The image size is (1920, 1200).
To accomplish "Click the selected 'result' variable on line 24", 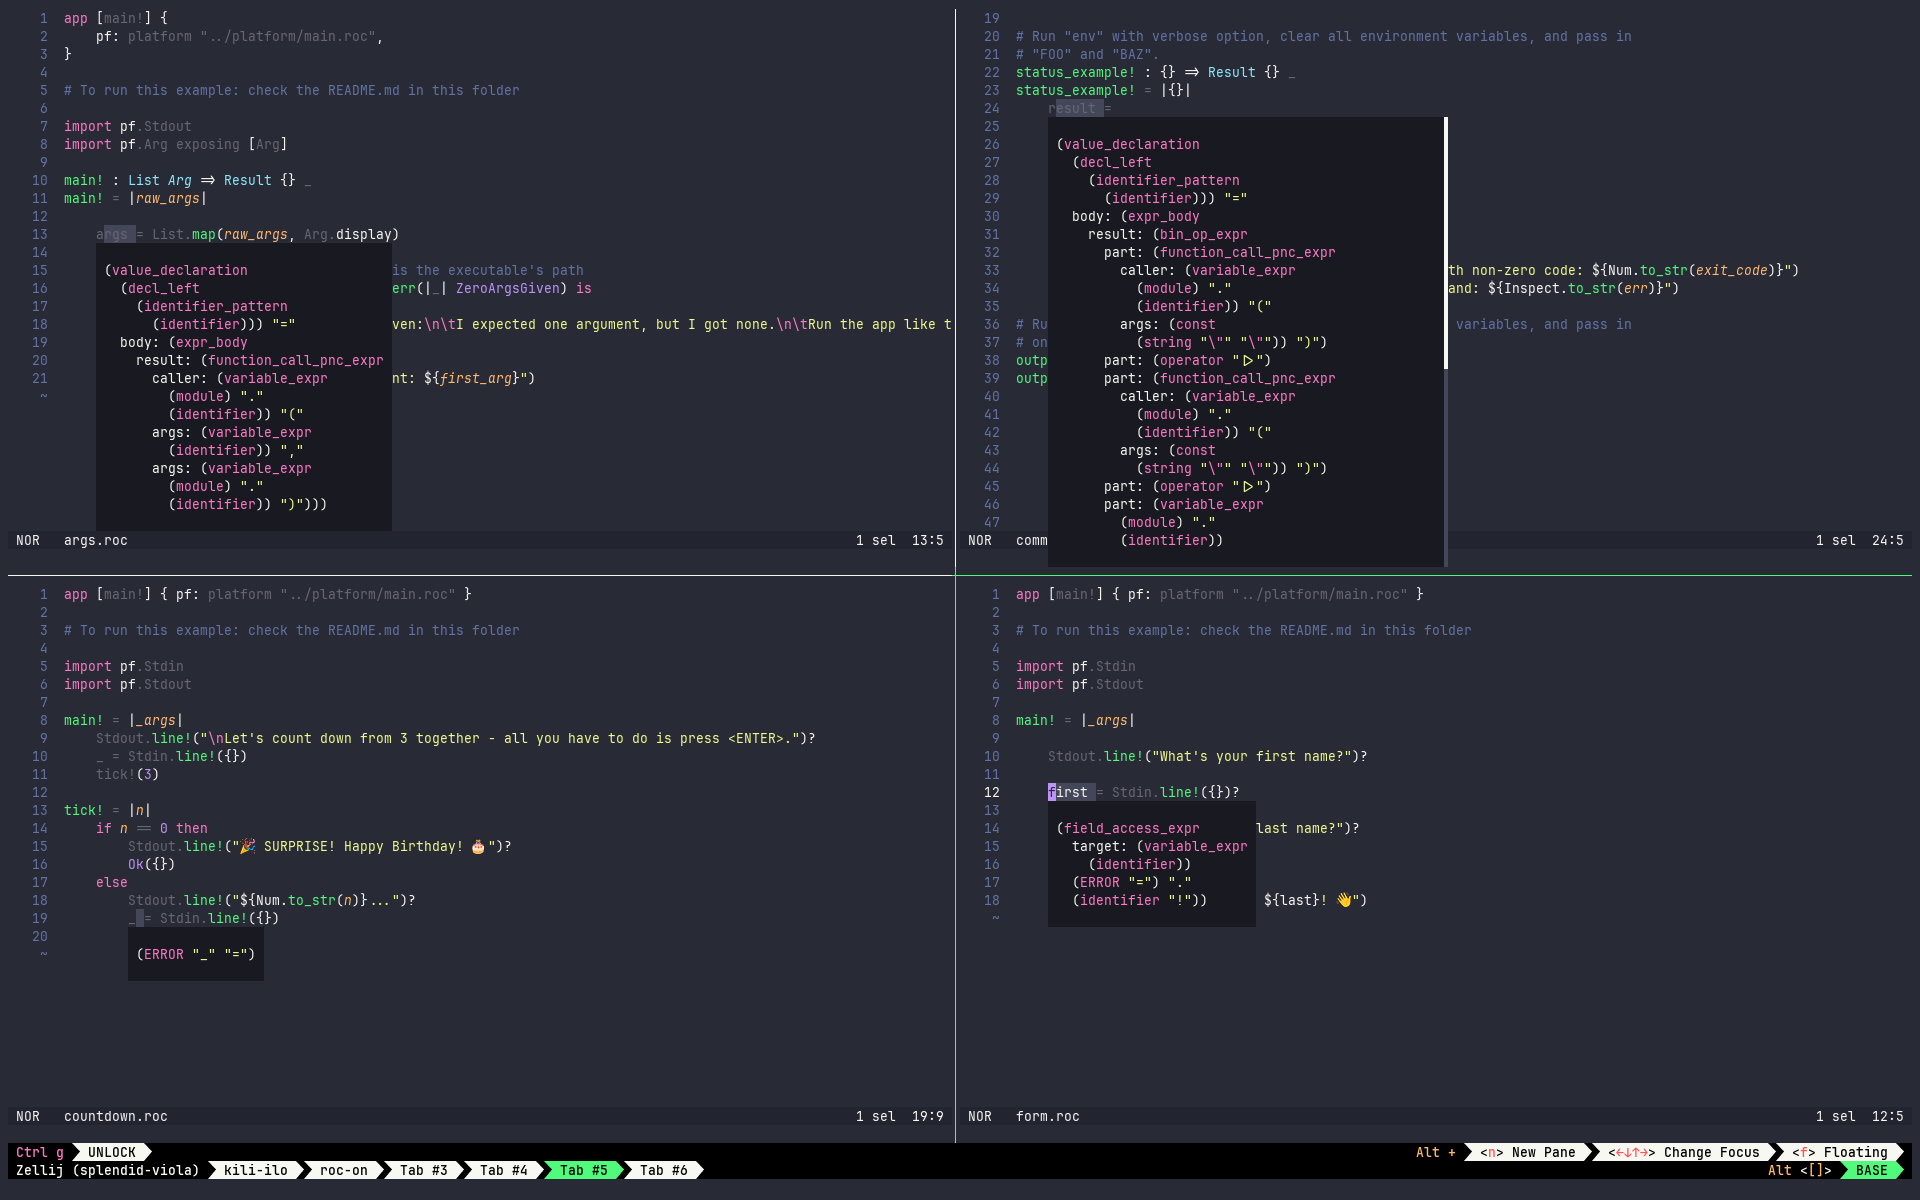I will (1072, 108).
